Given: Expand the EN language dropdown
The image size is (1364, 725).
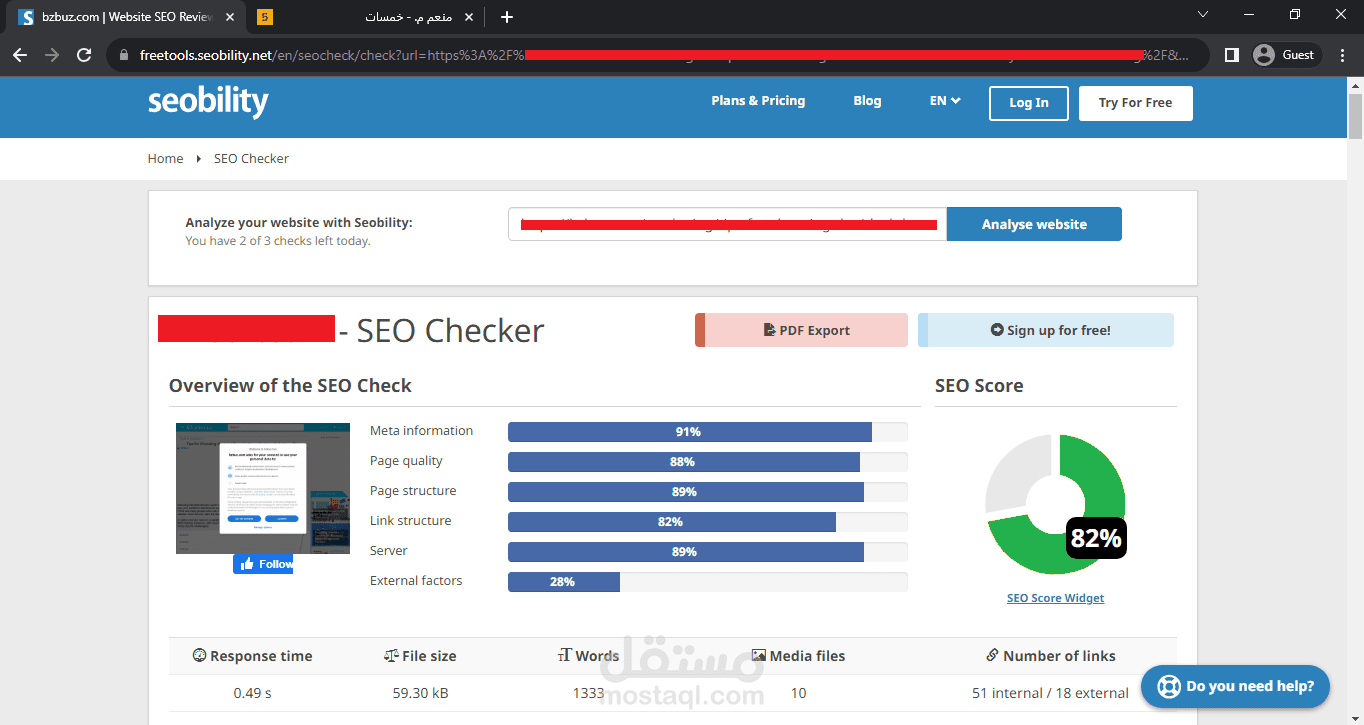Looking at the screenshot, I should click(x=945, y=101).
